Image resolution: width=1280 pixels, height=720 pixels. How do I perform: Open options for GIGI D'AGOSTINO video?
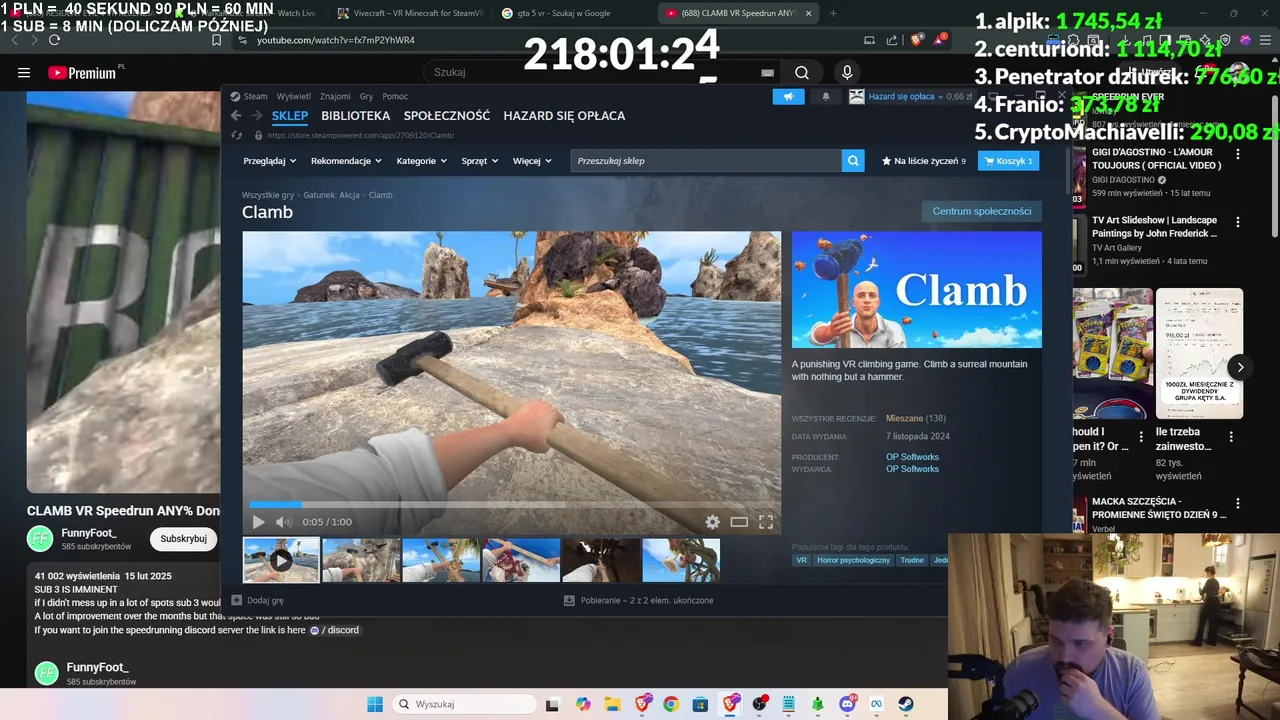[x=1238, y=155]
